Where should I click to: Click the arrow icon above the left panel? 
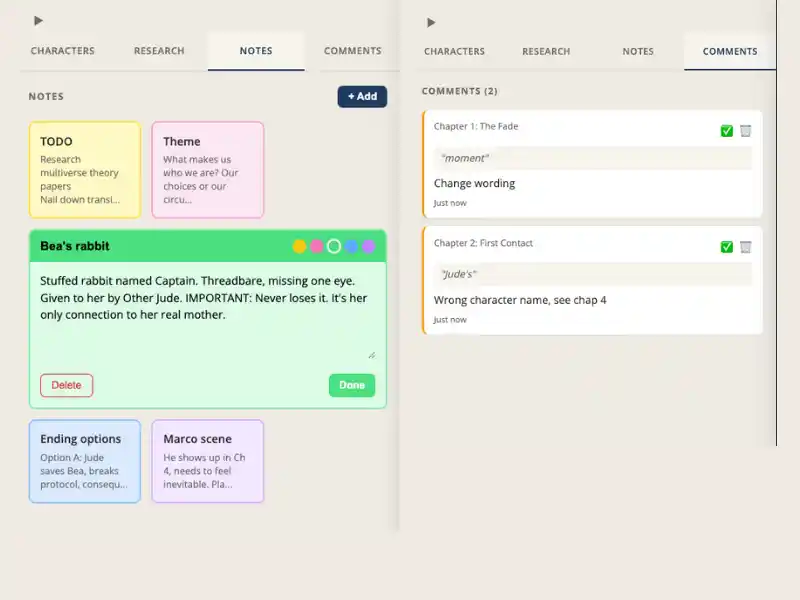[x=38, y=18]
